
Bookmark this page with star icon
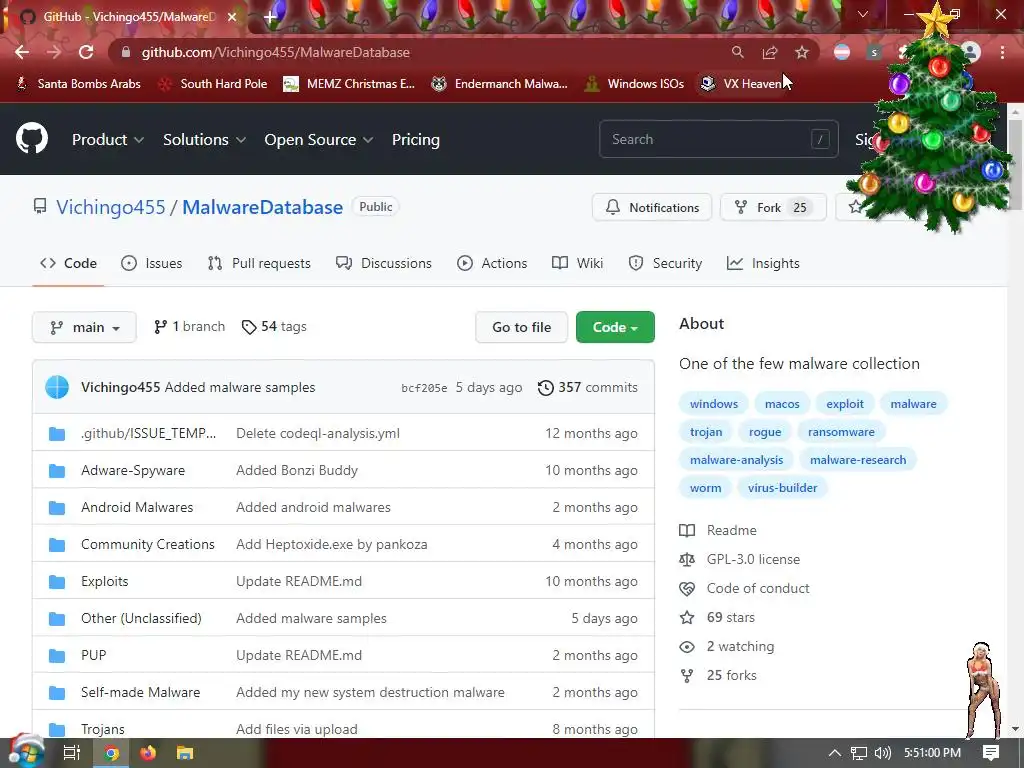click(x=801, y=52)
